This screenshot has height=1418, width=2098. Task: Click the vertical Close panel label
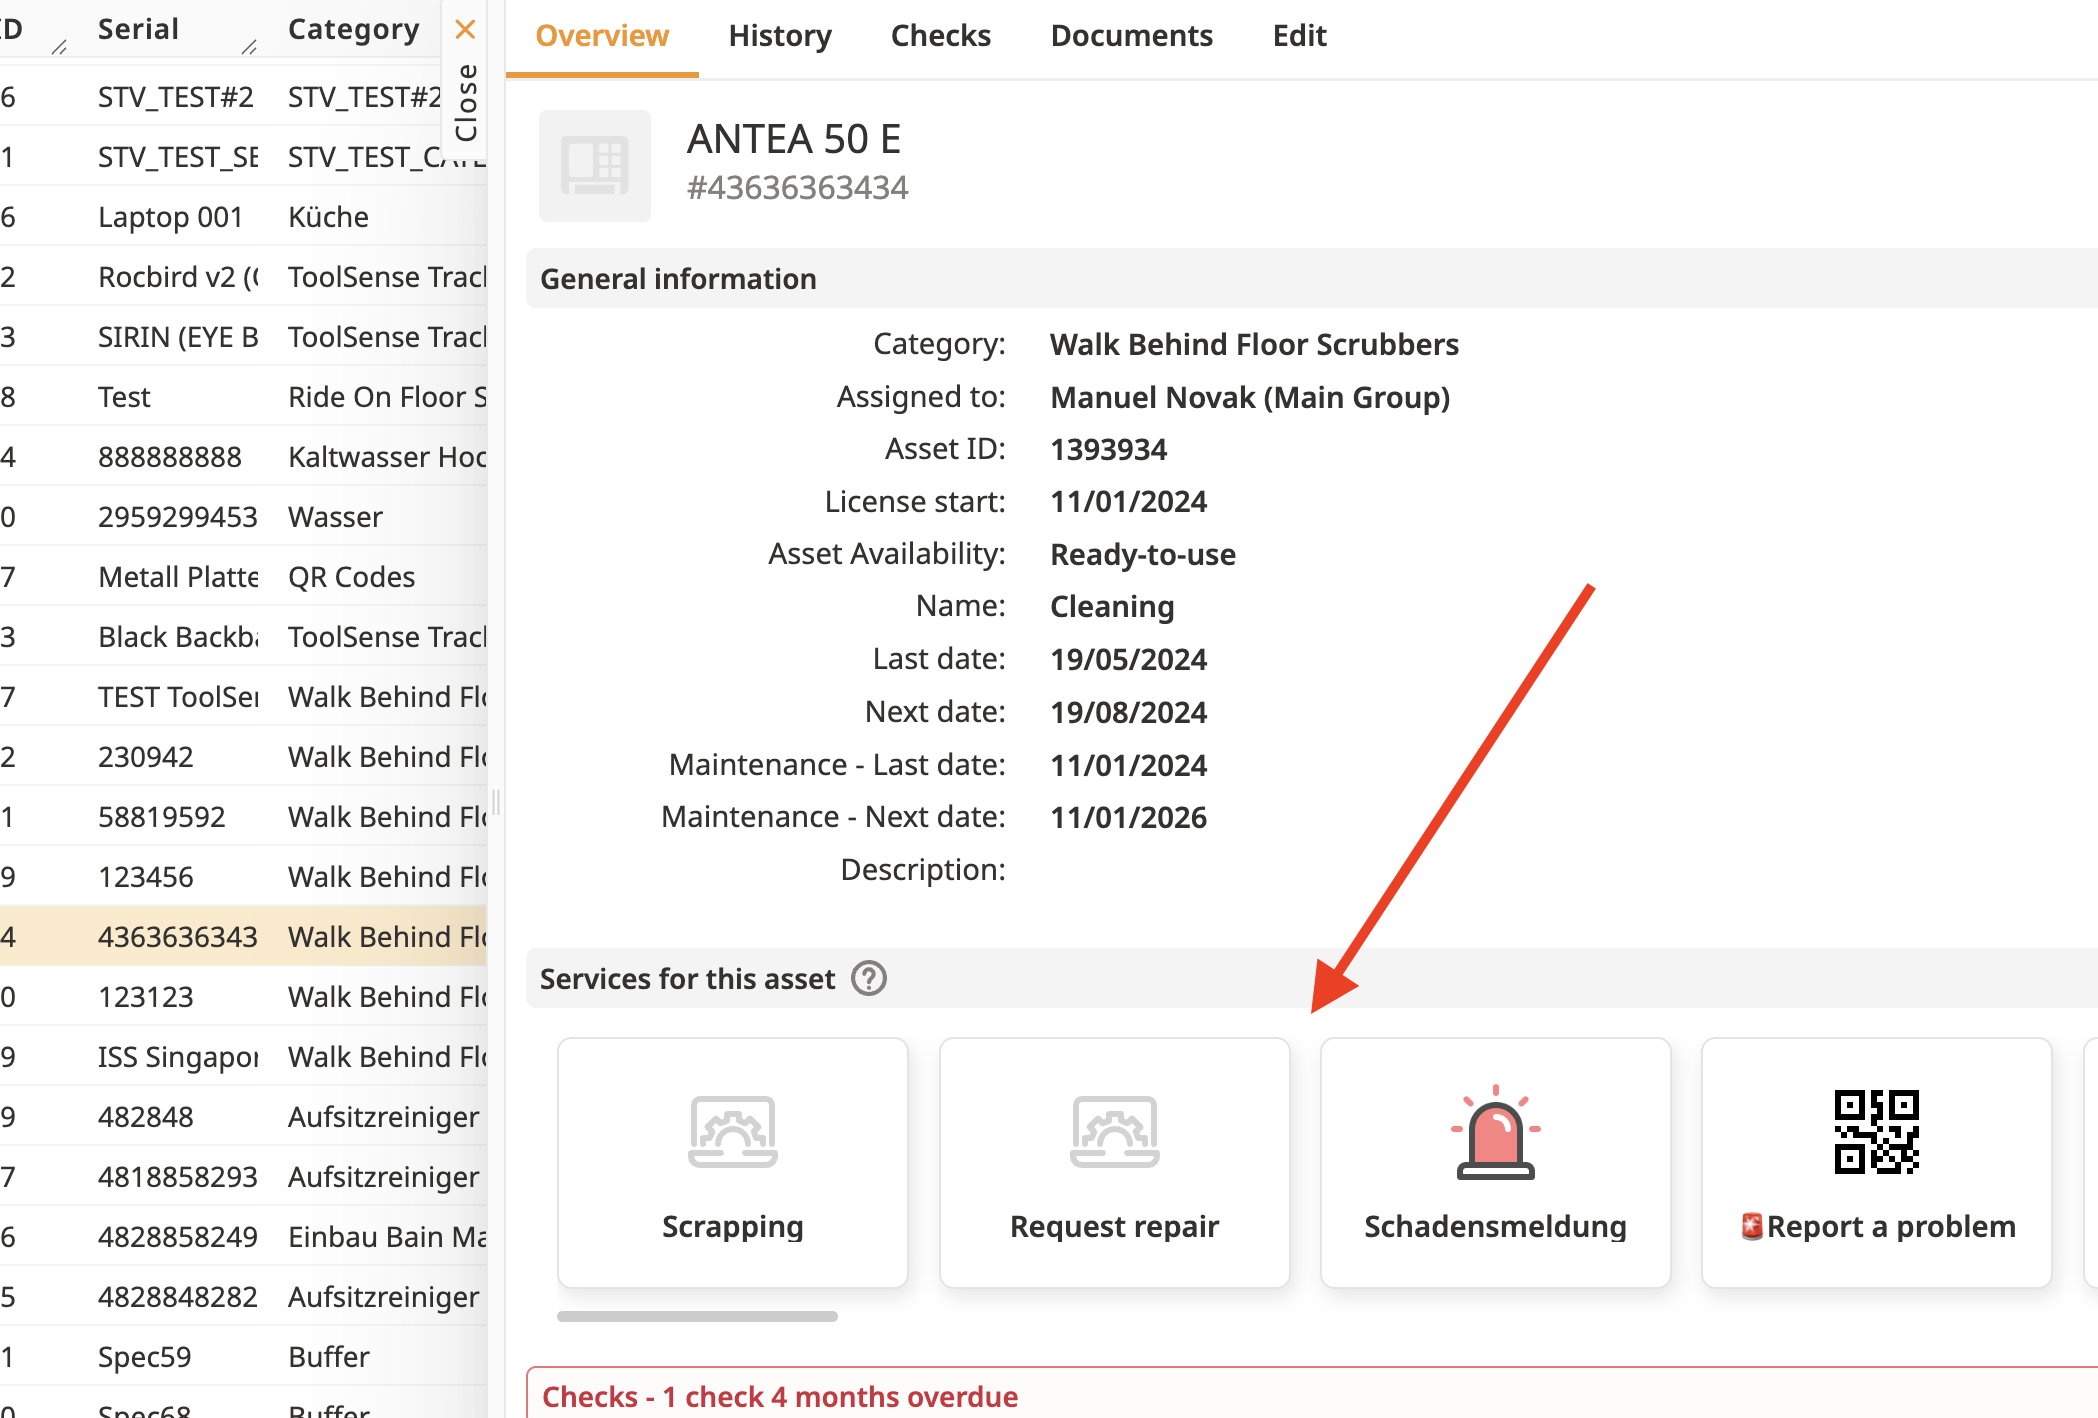tap(466, 102)
